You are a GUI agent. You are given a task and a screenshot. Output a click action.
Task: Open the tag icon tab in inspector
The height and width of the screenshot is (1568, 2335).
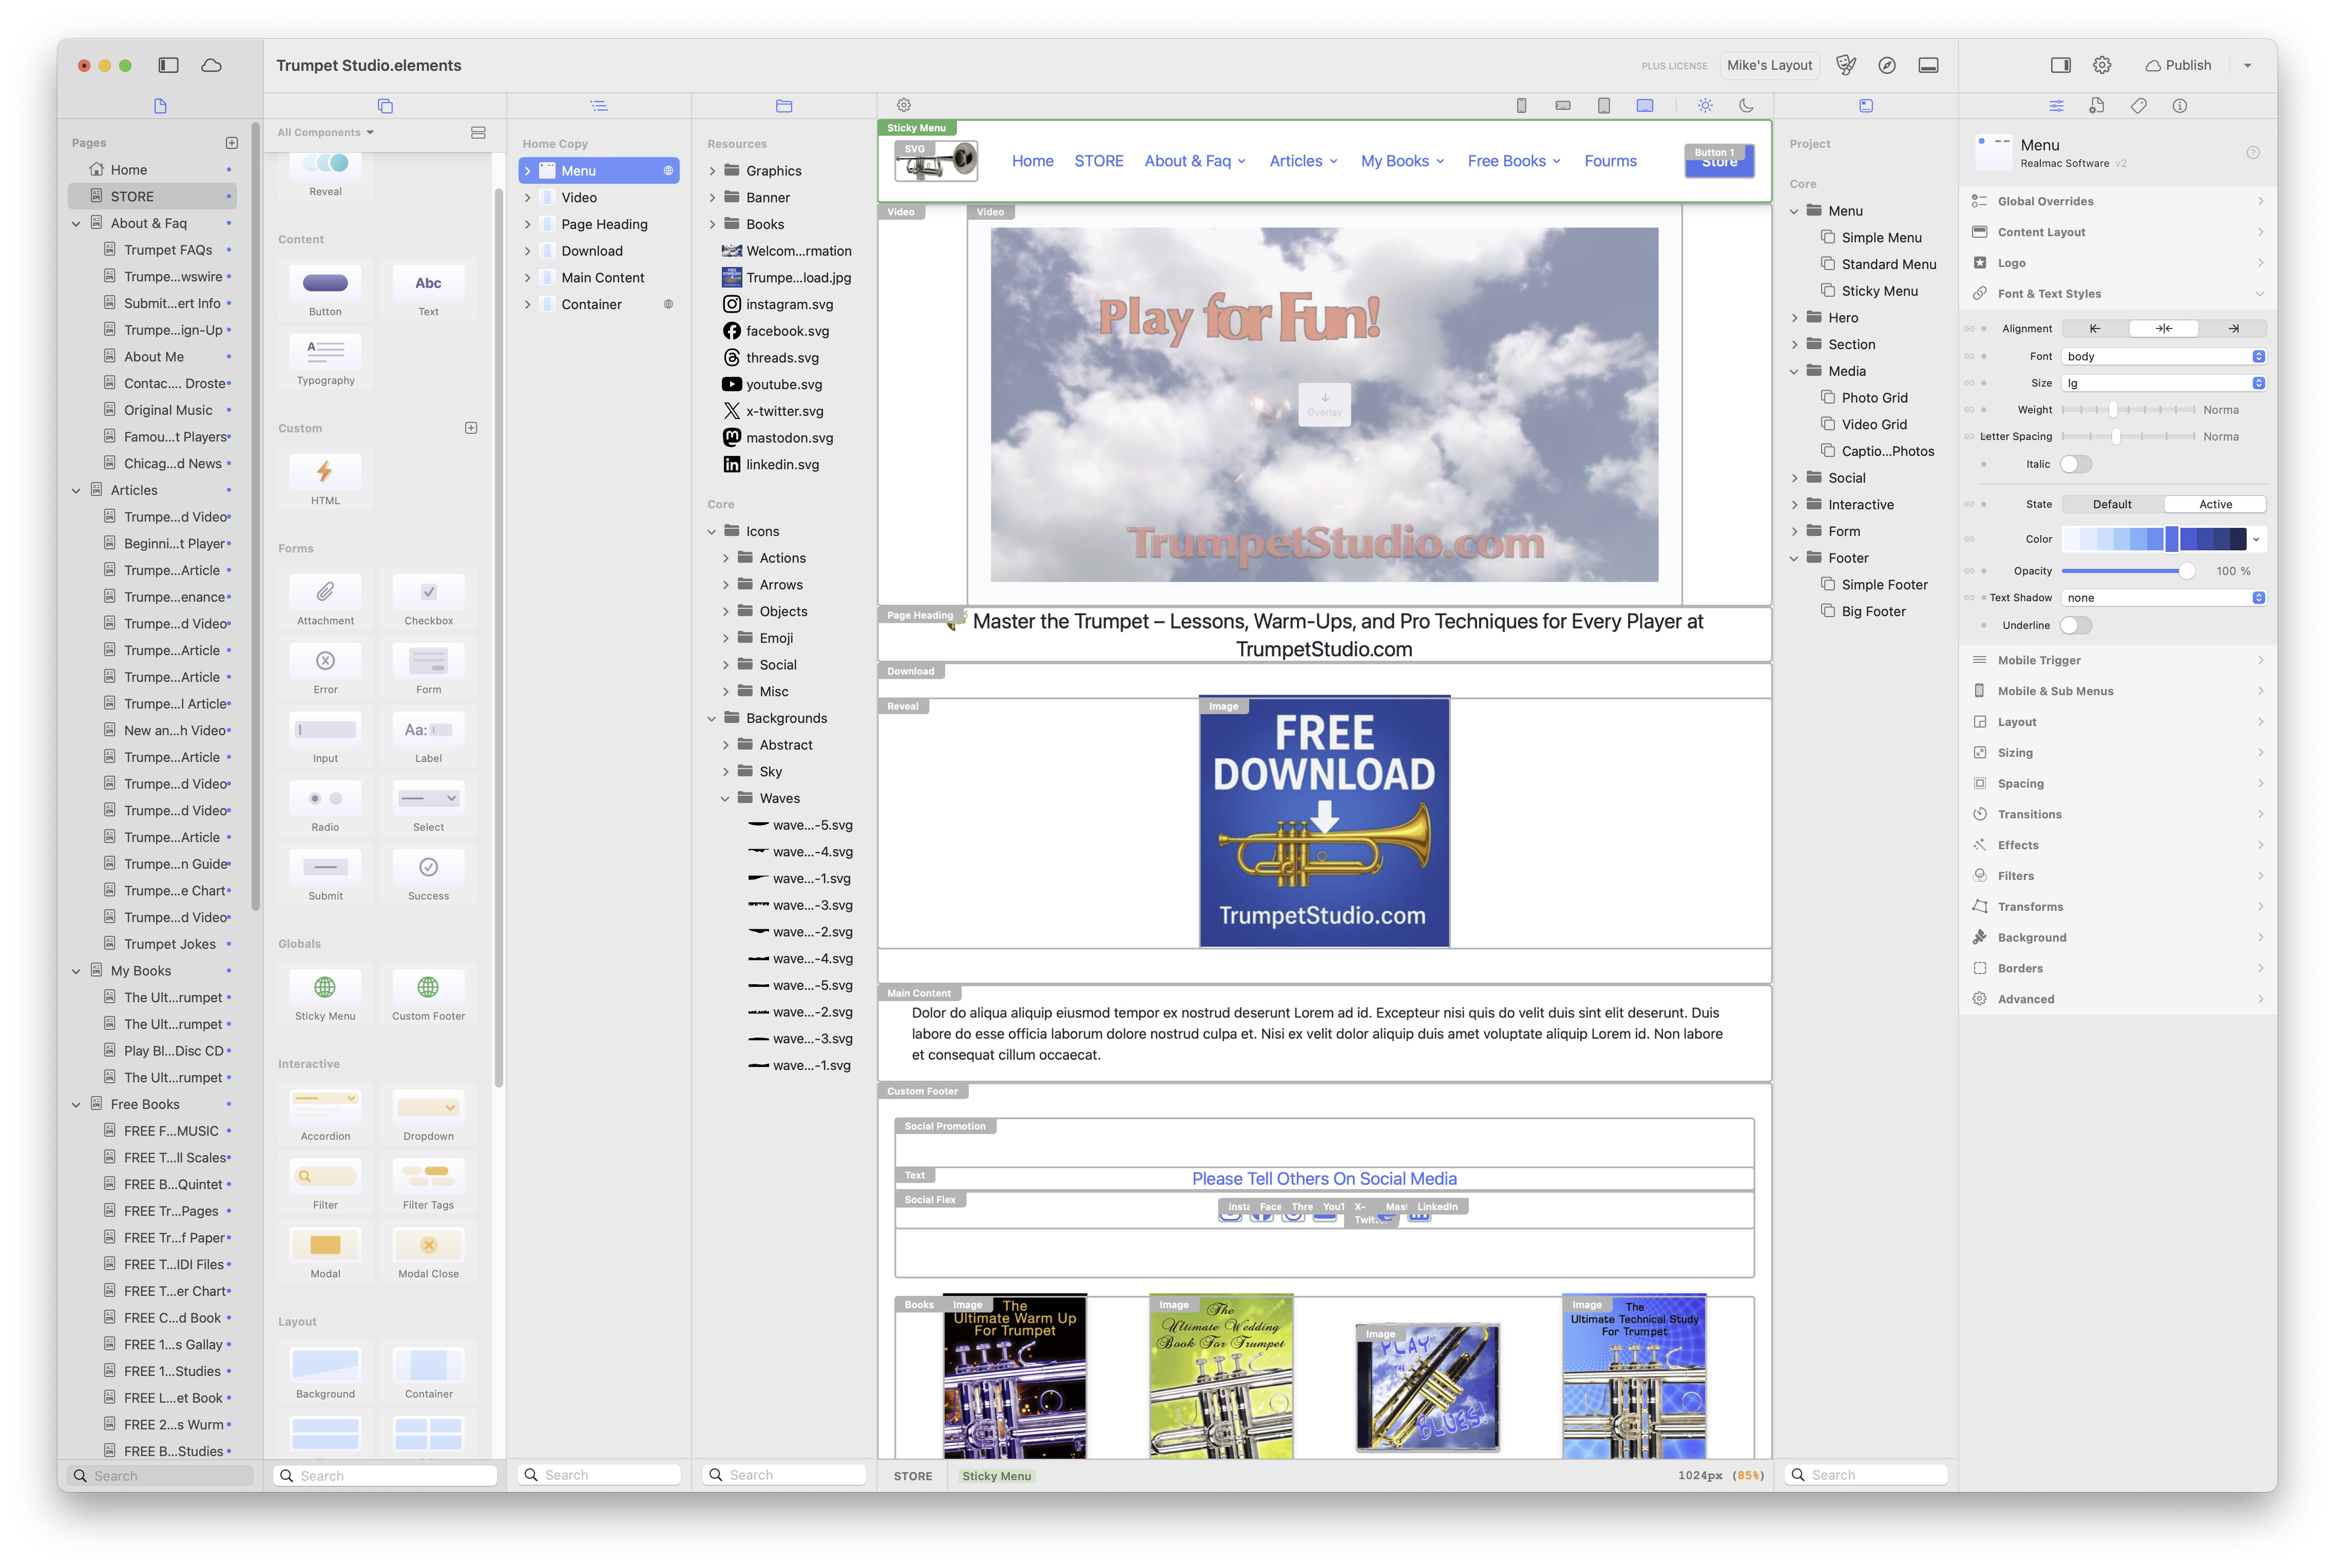click(x=2138, y=106)
